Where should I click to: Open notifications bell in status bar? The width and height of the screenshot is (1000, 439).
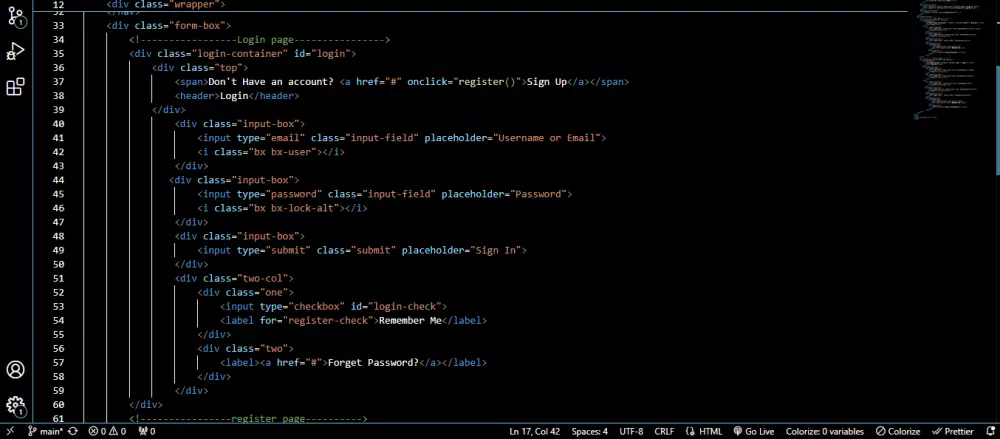[x=990, y=431]
